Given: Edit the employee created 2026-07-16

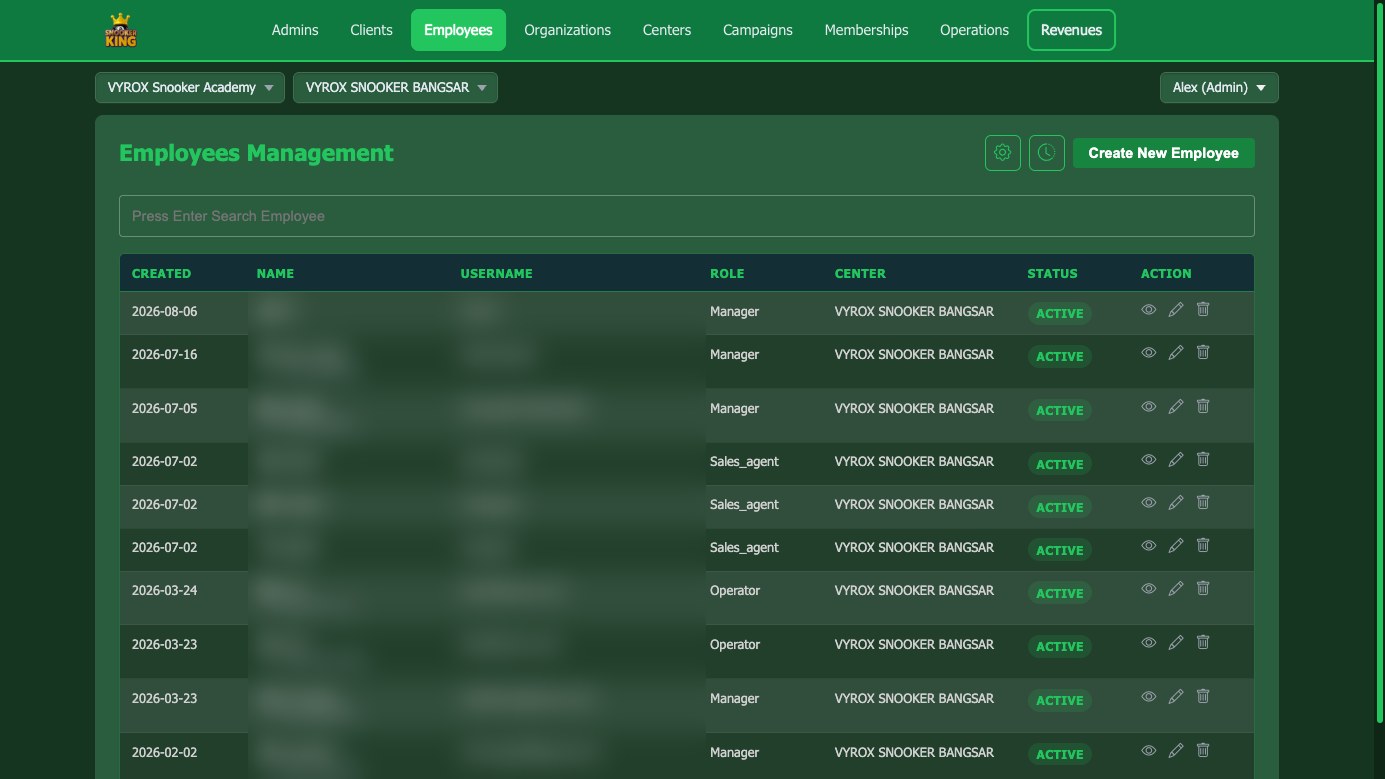Looking at the screenshot, I should pos(1176,353).
